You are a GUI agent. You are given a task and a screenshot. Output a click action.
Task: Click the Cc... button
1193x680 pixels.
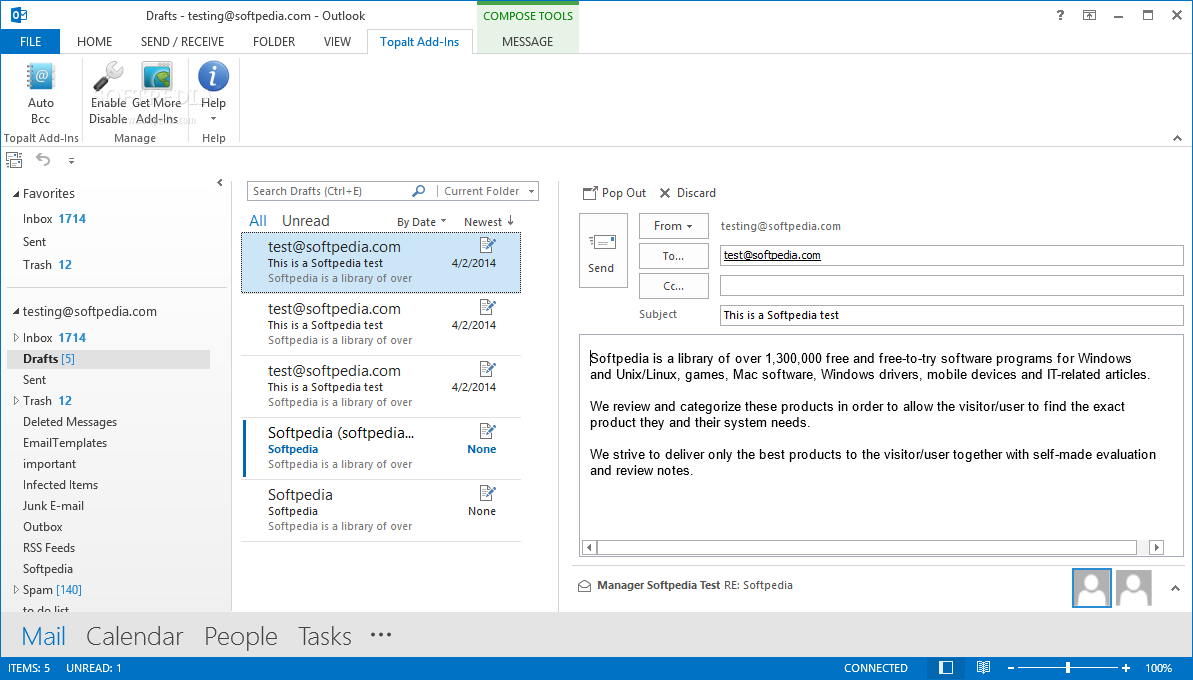click(x=673, y=286)
